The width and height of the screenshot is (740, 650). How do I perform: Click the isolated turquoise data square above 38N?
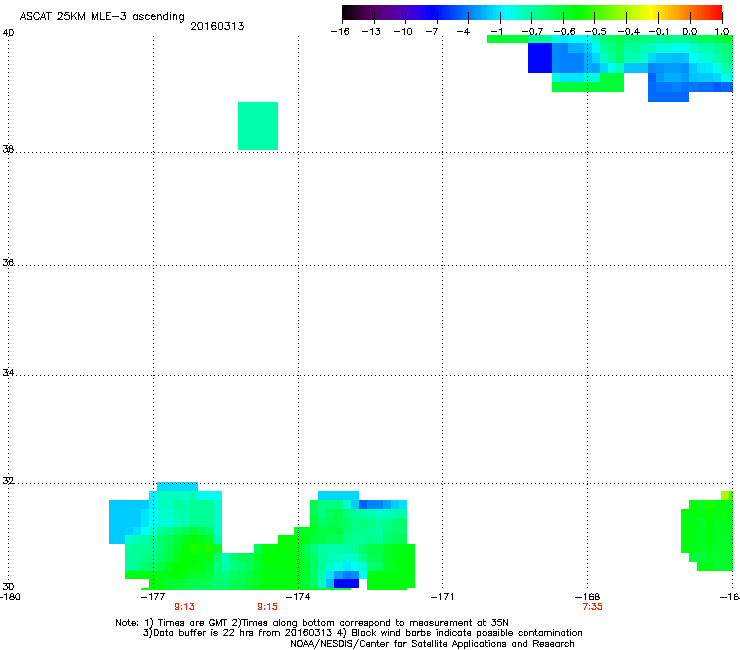click(x=258, y=126)
